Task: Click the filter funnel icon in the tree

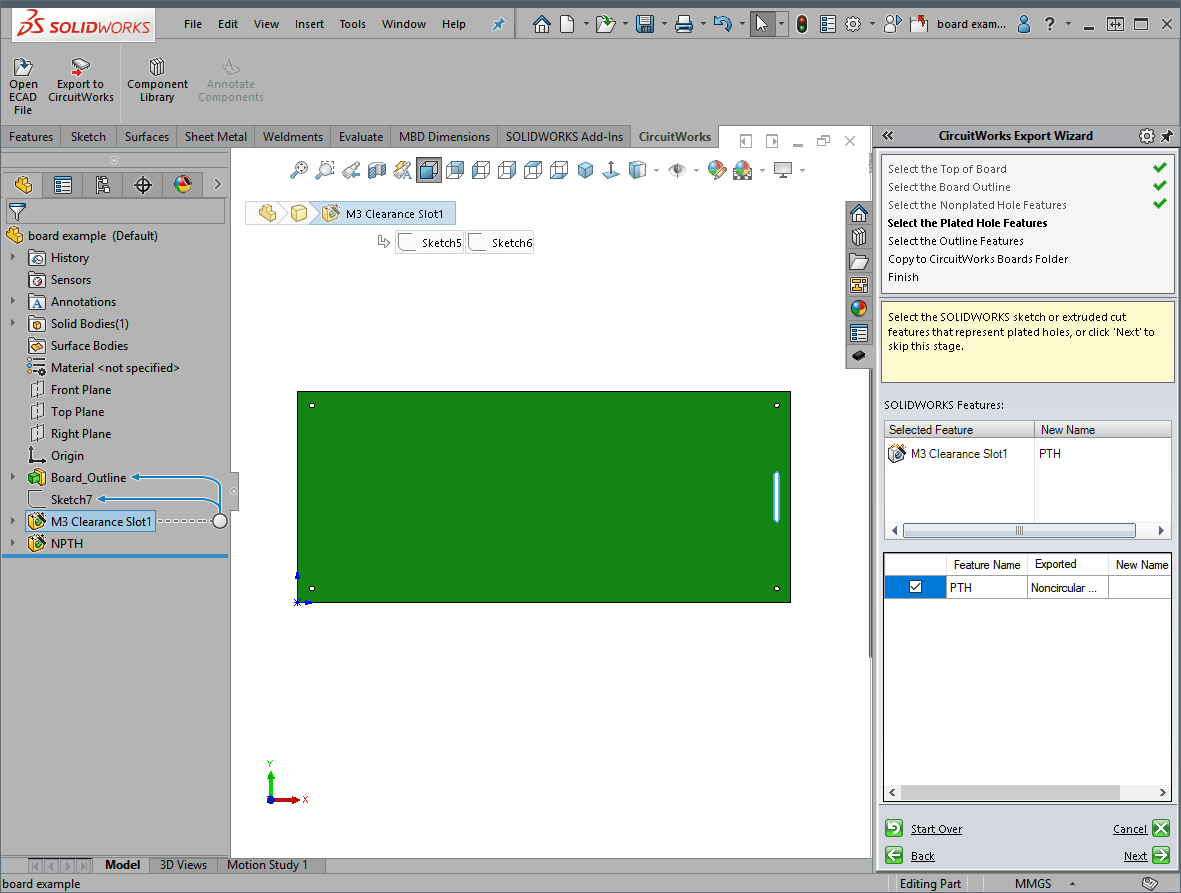Action: coord(17,212)
